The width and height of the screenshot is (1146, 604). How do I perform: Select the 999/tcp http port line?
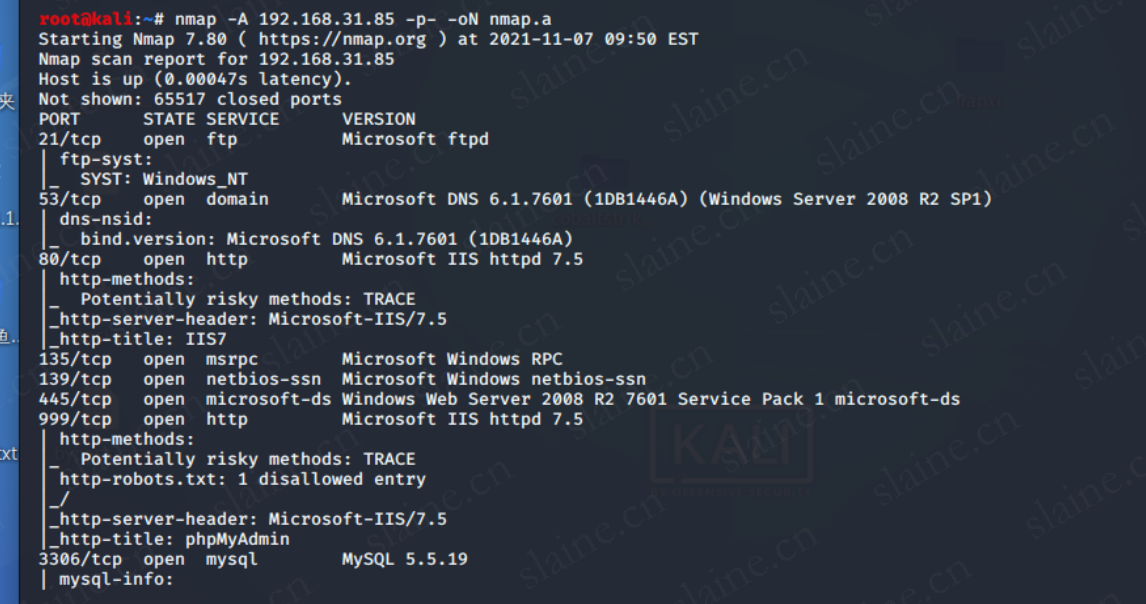tap(311, 419)
